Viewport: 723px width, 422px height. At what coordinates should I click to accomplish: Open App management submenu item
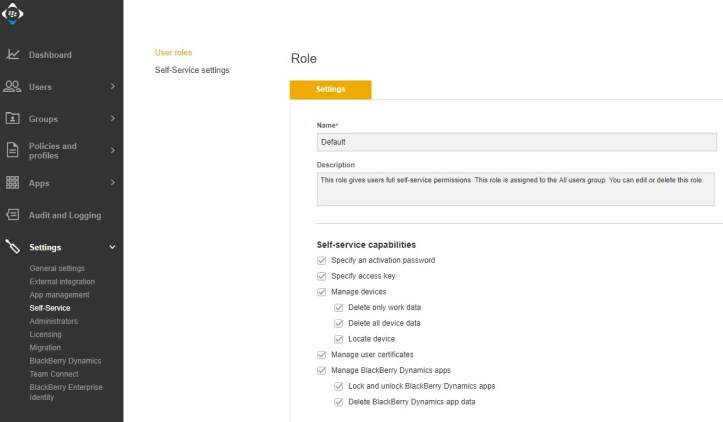tap(59, 295)
